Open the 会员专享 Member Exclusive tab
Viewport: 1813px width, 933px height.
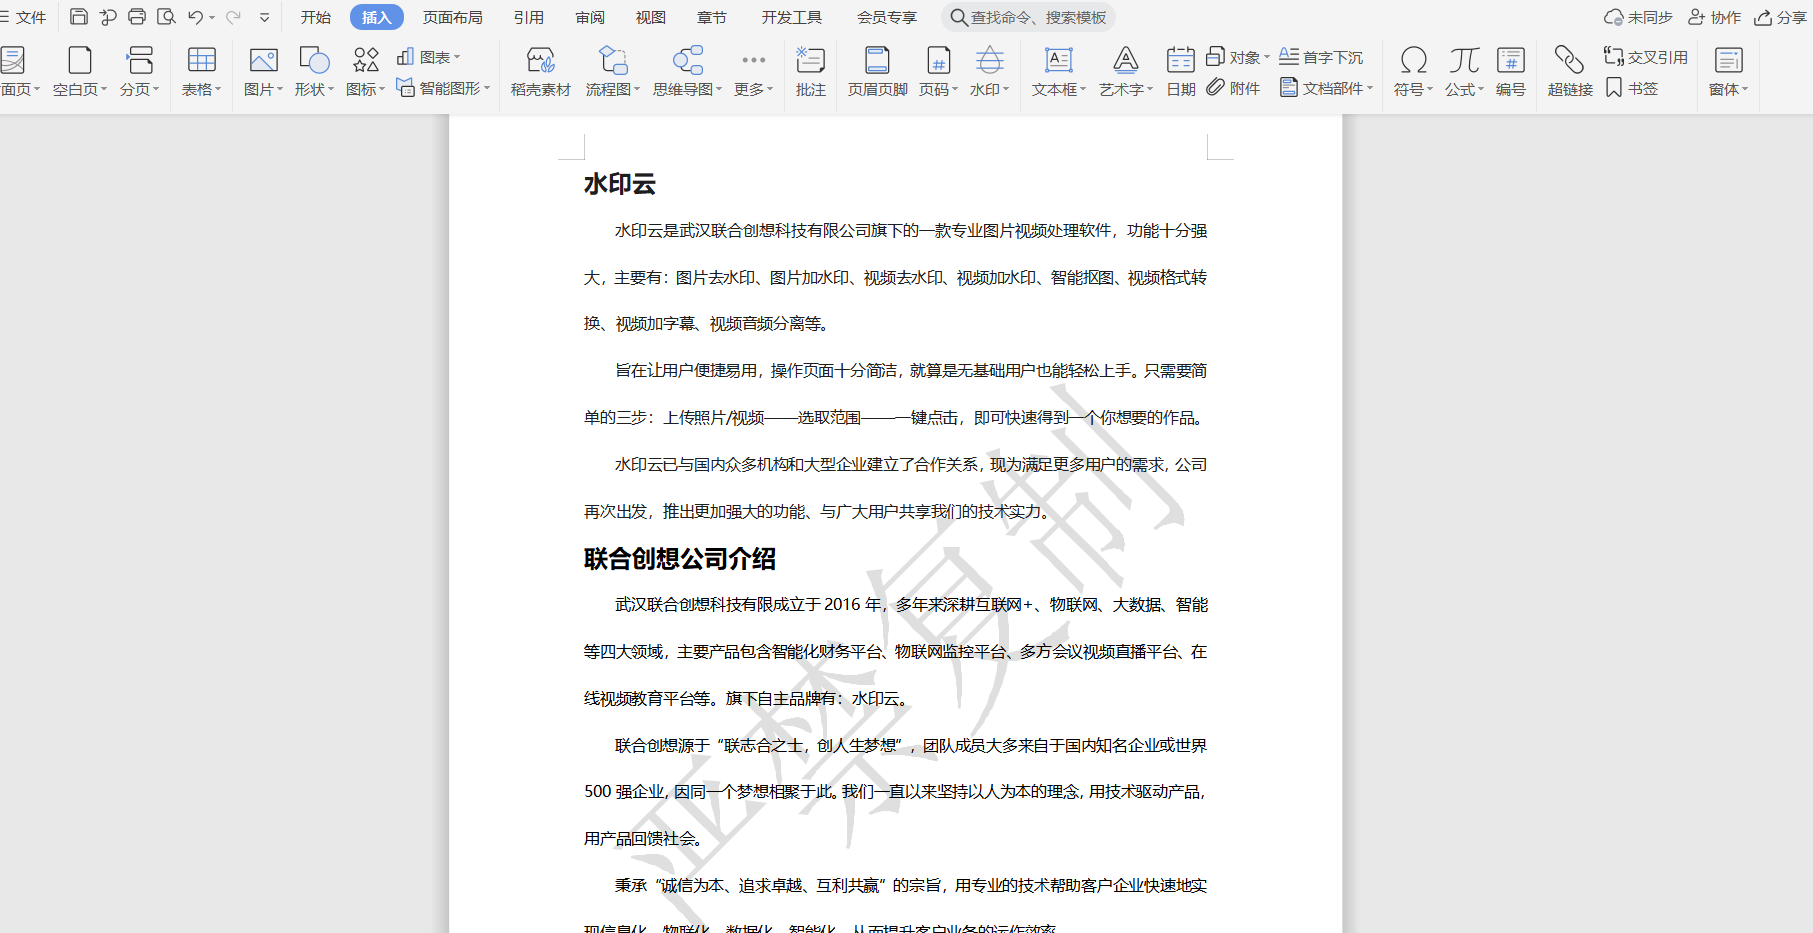[887, 17]
